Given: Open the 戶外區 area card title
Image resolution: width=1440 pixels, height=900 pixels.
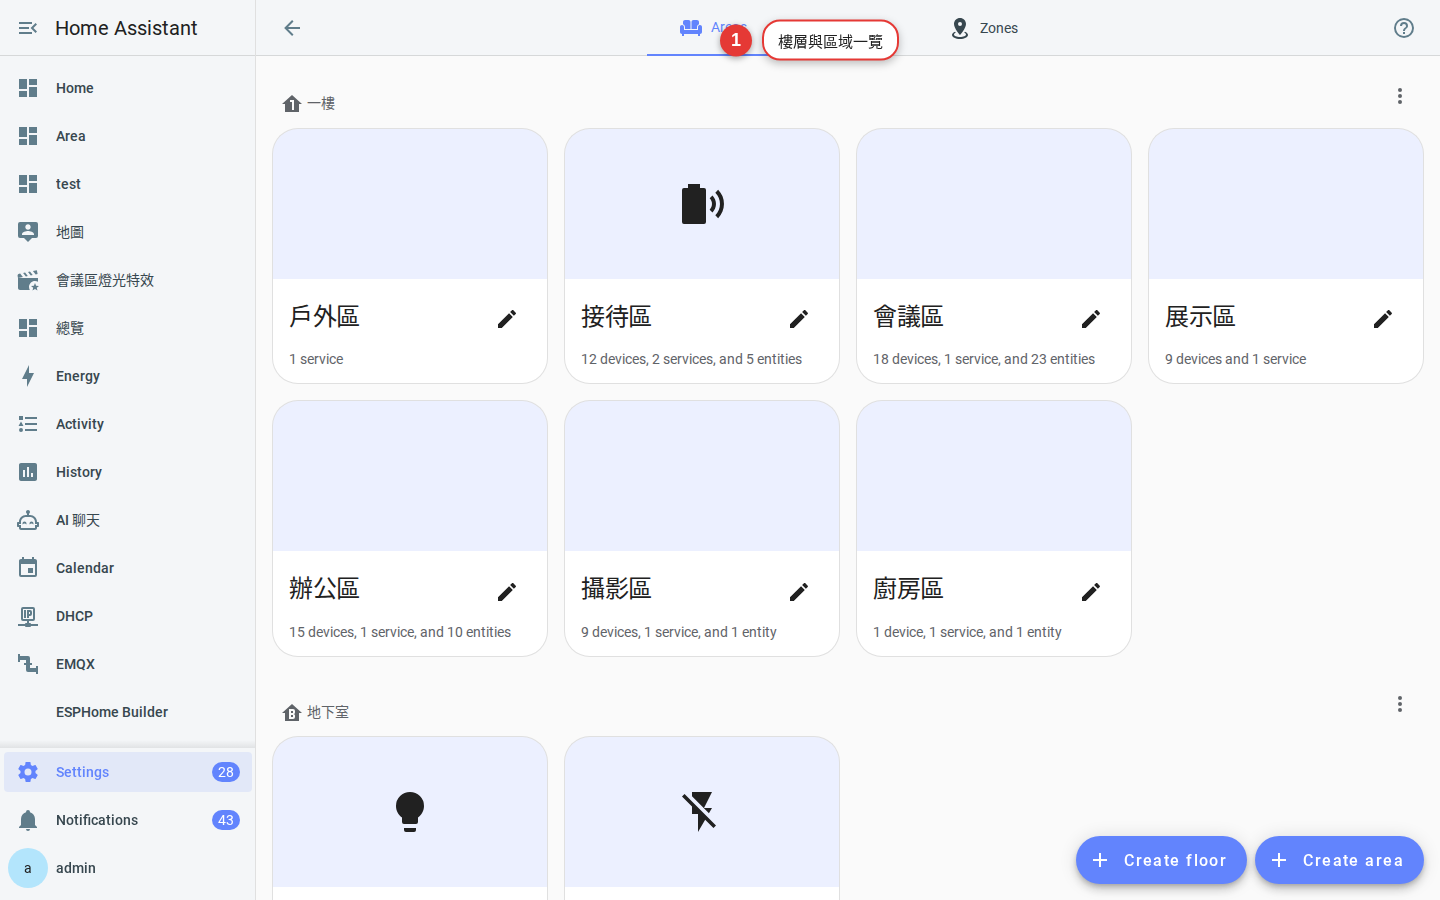Looking at the screenshot, I should click(x=324, y=317).
